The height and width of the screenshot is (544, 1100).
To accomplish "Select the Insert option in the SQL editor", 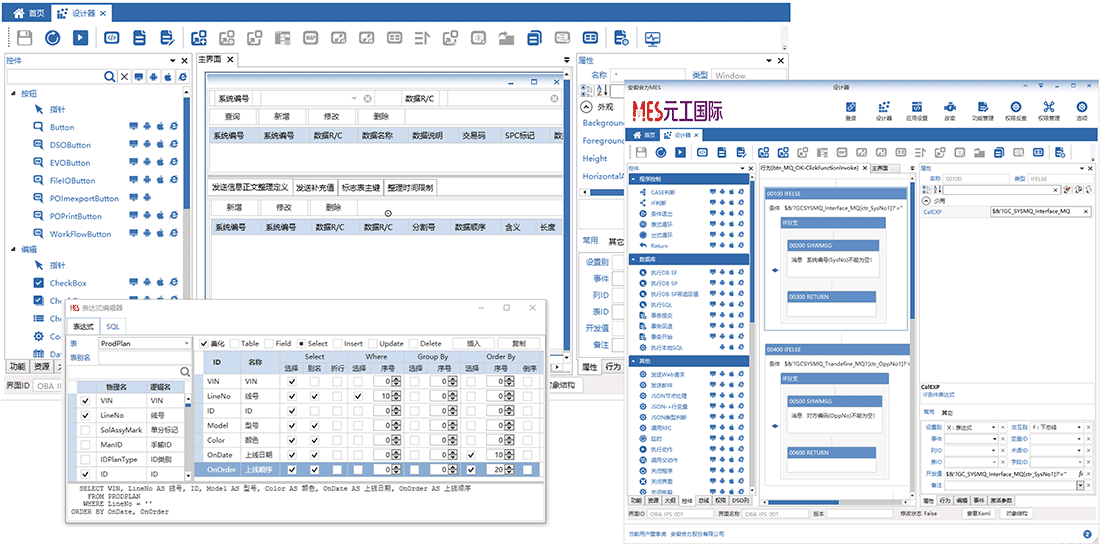I will point(337,343).
